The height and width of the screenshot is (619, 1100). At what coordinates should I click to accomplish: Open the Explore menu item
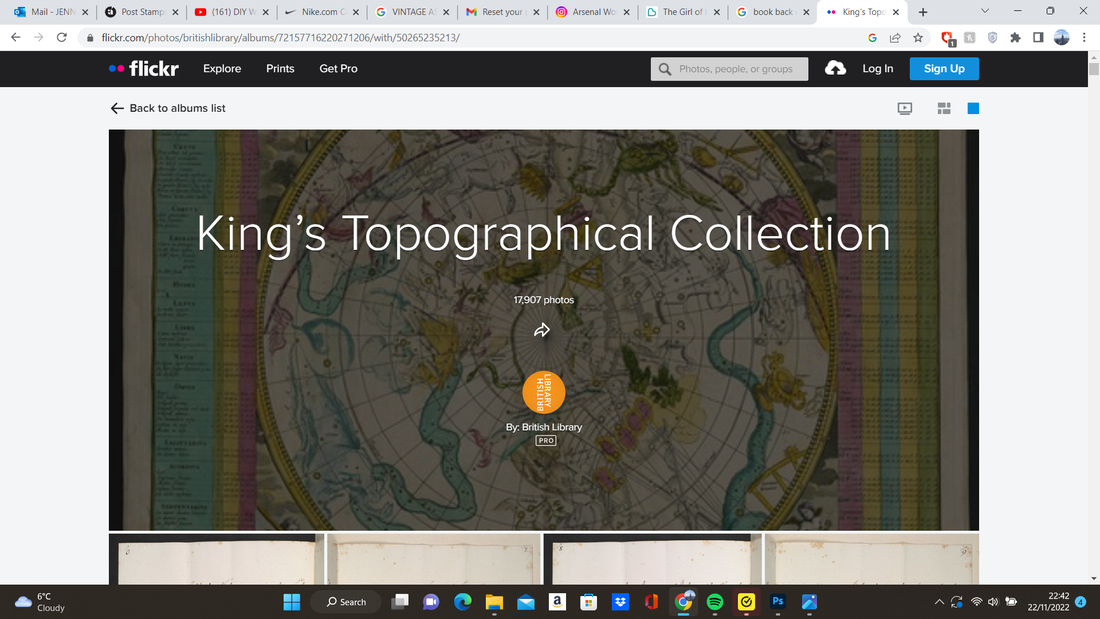click(x=222, y=69)
